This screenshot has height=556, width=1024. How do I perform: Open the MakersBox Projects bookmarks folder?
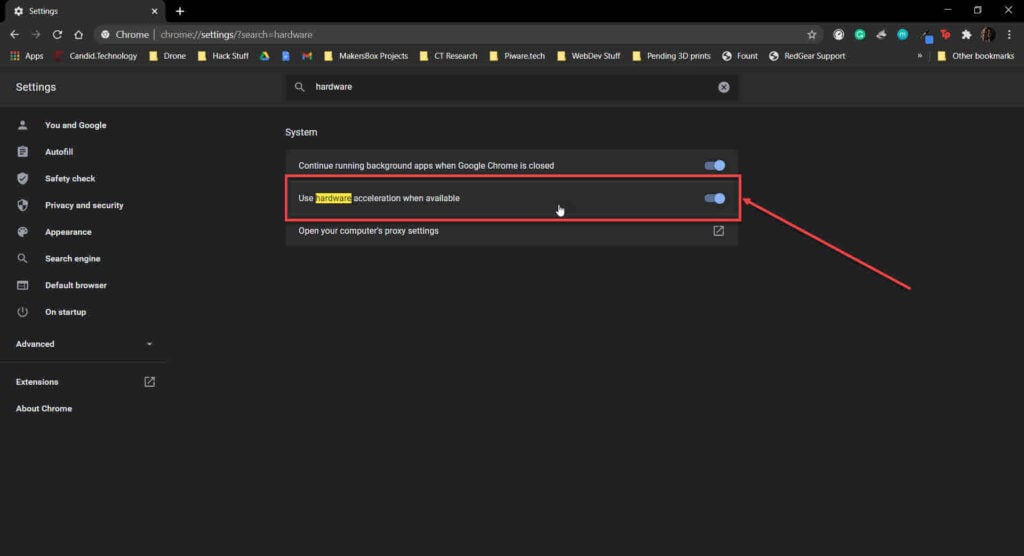click(x=366, y=56)
